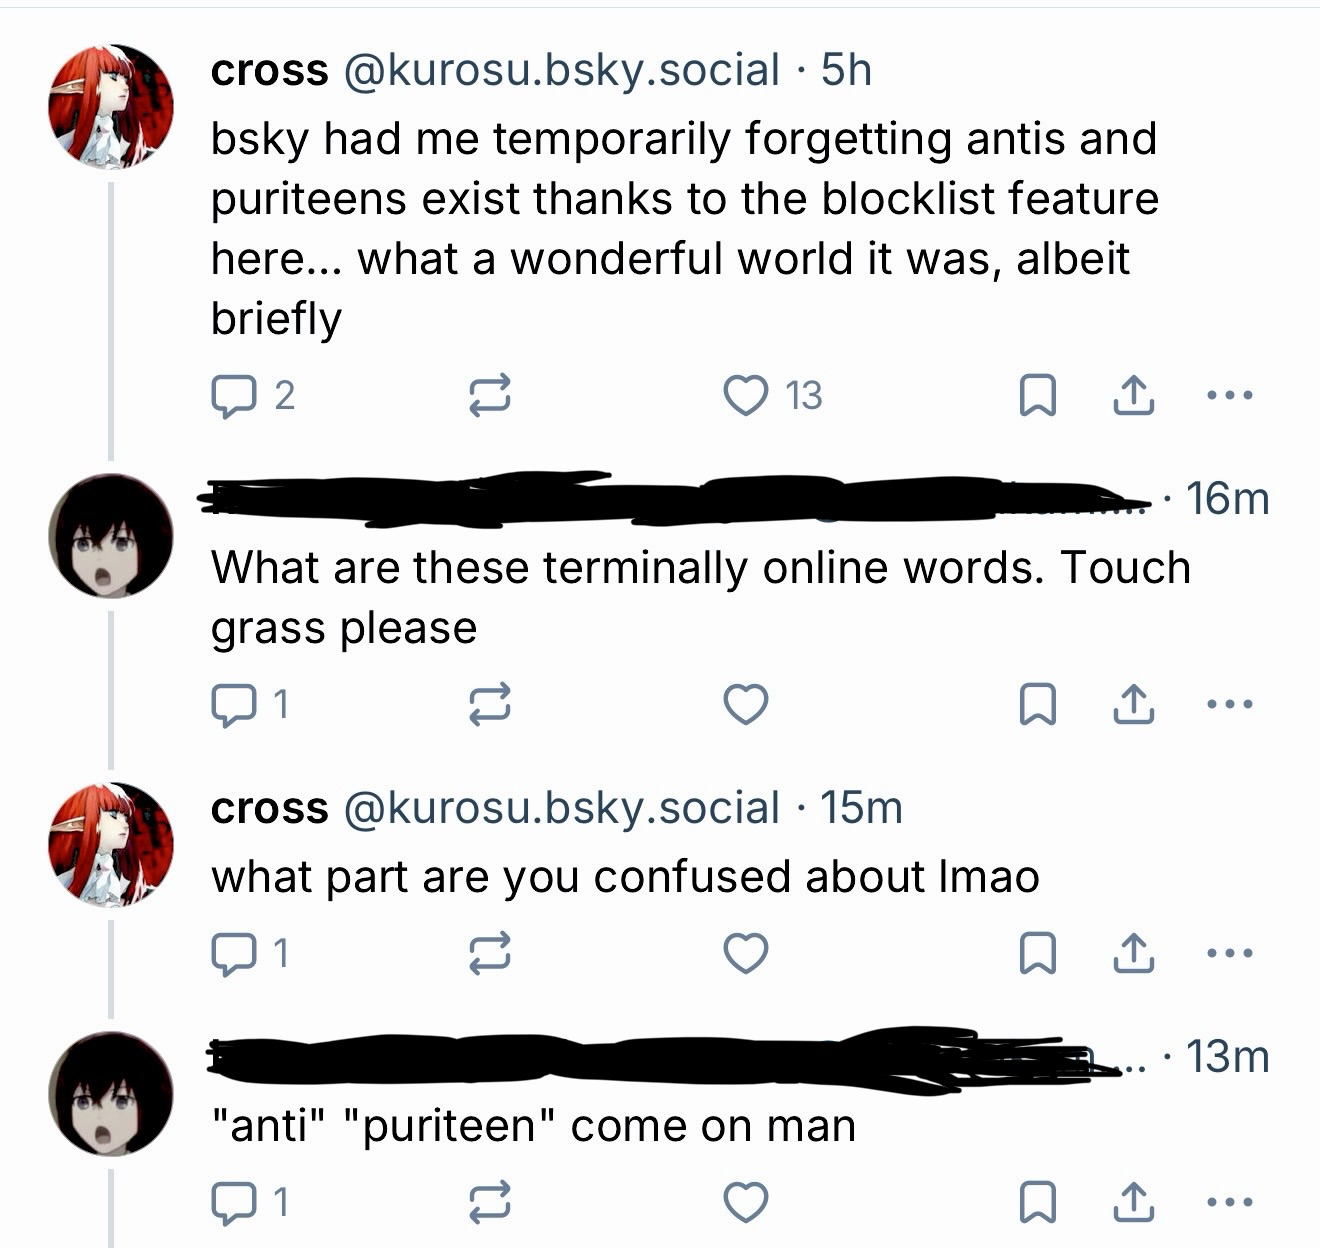Open @kurosu.bsky.social handle on first post
Viewport: 1320px width, 1248px height.
(x=561, y=70)
